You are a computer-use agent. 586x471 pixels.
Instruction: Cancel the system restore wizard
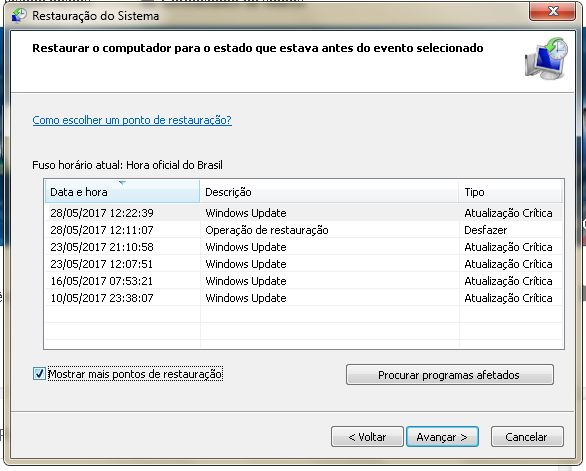click(x=527, y=437)
